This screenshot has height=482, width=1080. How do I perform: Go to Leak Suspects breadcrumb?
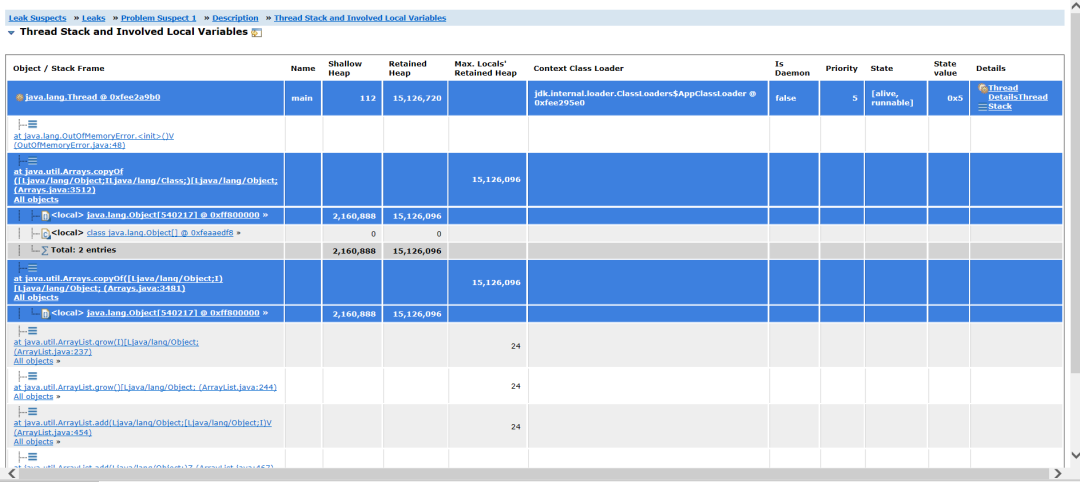coord(37,18)
